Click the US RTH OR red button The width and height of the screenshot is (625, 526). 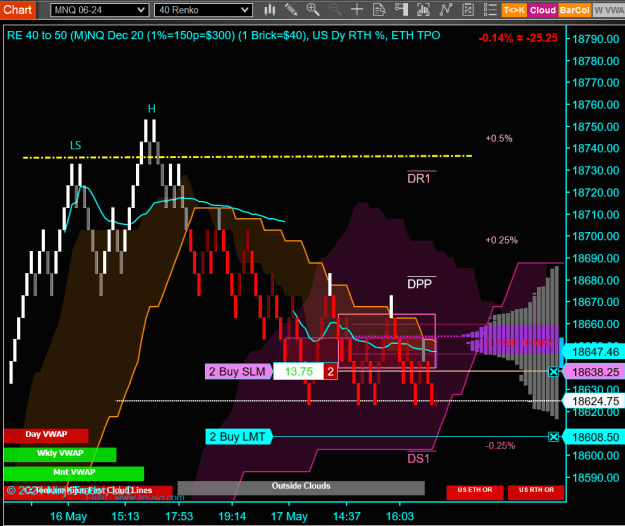click(x=536, y=492)
